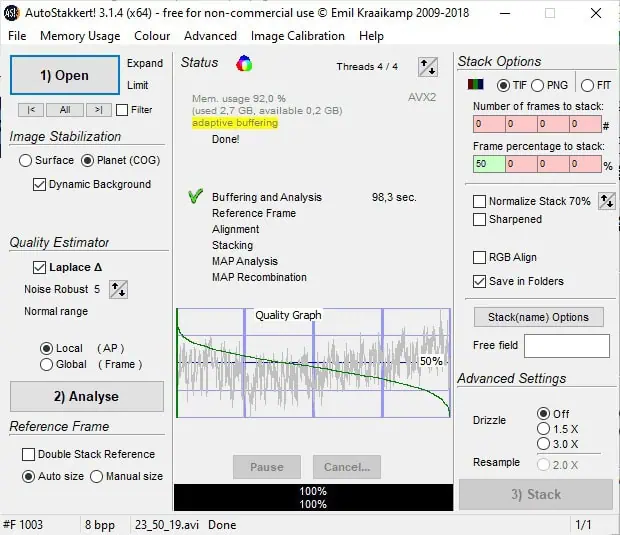Open the Help menu
Screen dimensions: 620x535
coord(371,36)
